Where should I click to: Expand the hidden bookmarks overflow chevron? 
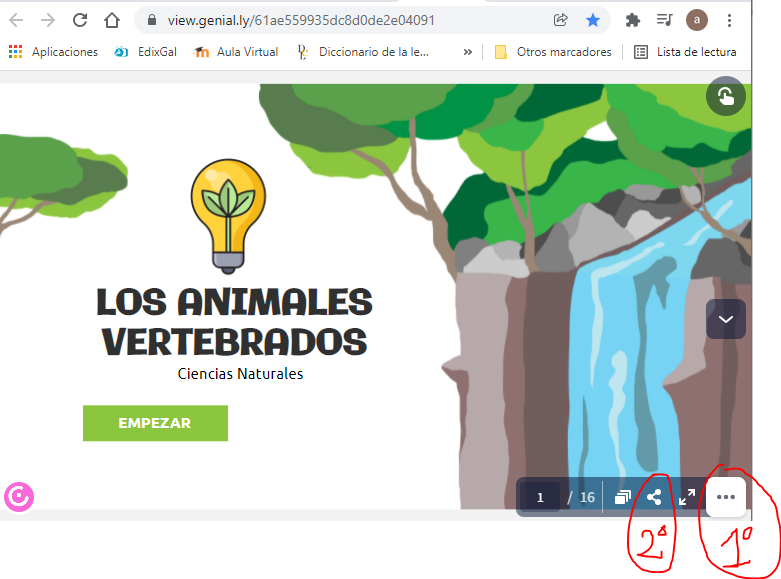point(467,52)
